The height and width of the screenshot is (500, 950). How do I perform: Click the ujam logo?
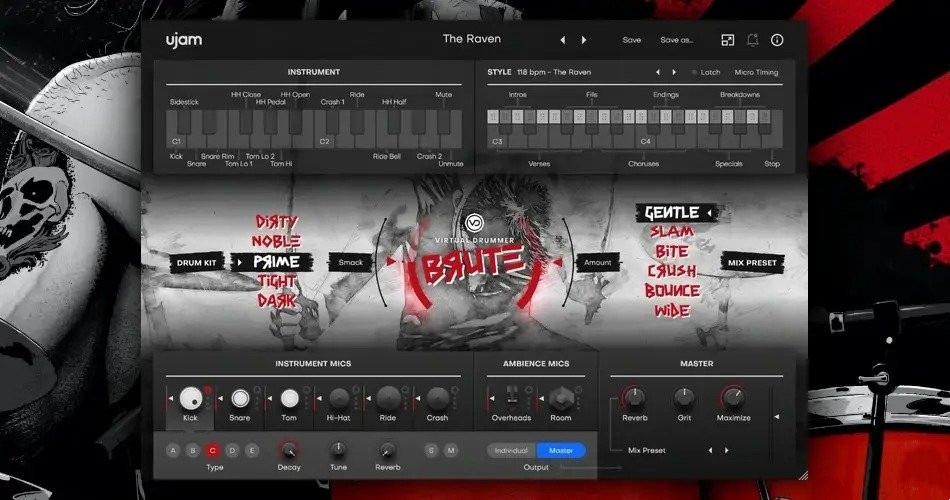coord(184,41)
